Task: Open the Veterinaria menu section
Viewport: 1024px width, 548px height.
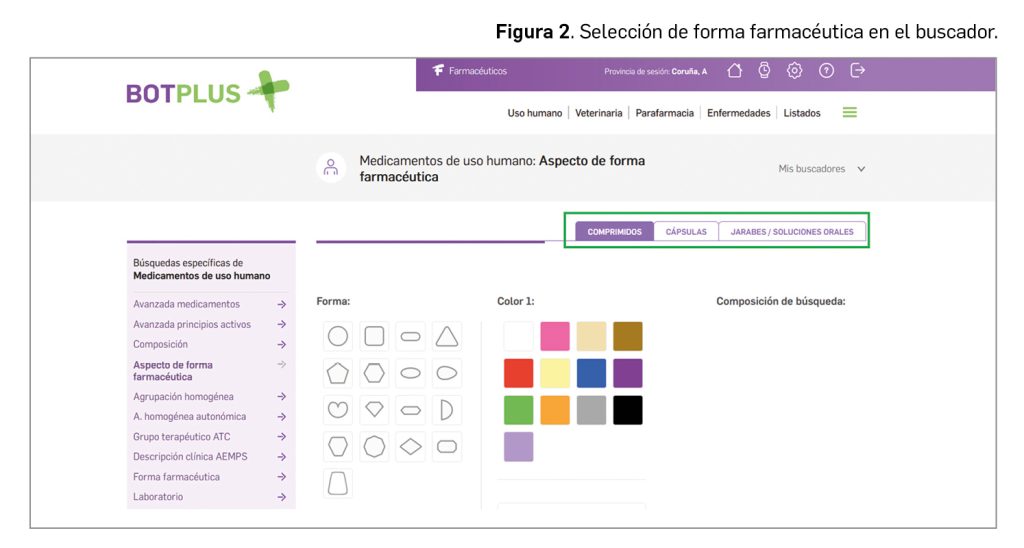Action: click(599, 113)
